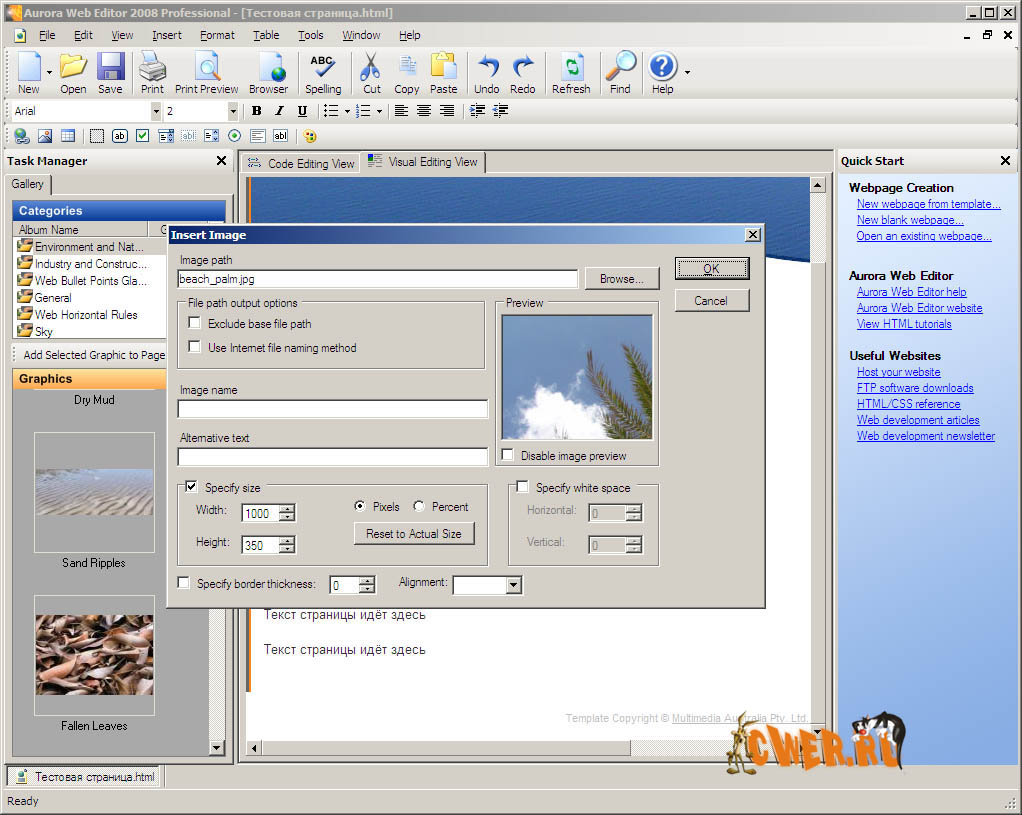Viewport: 1022px width, 815px height.
Task: Click the Refresh toolbar icon
Action: pos(571,72)
